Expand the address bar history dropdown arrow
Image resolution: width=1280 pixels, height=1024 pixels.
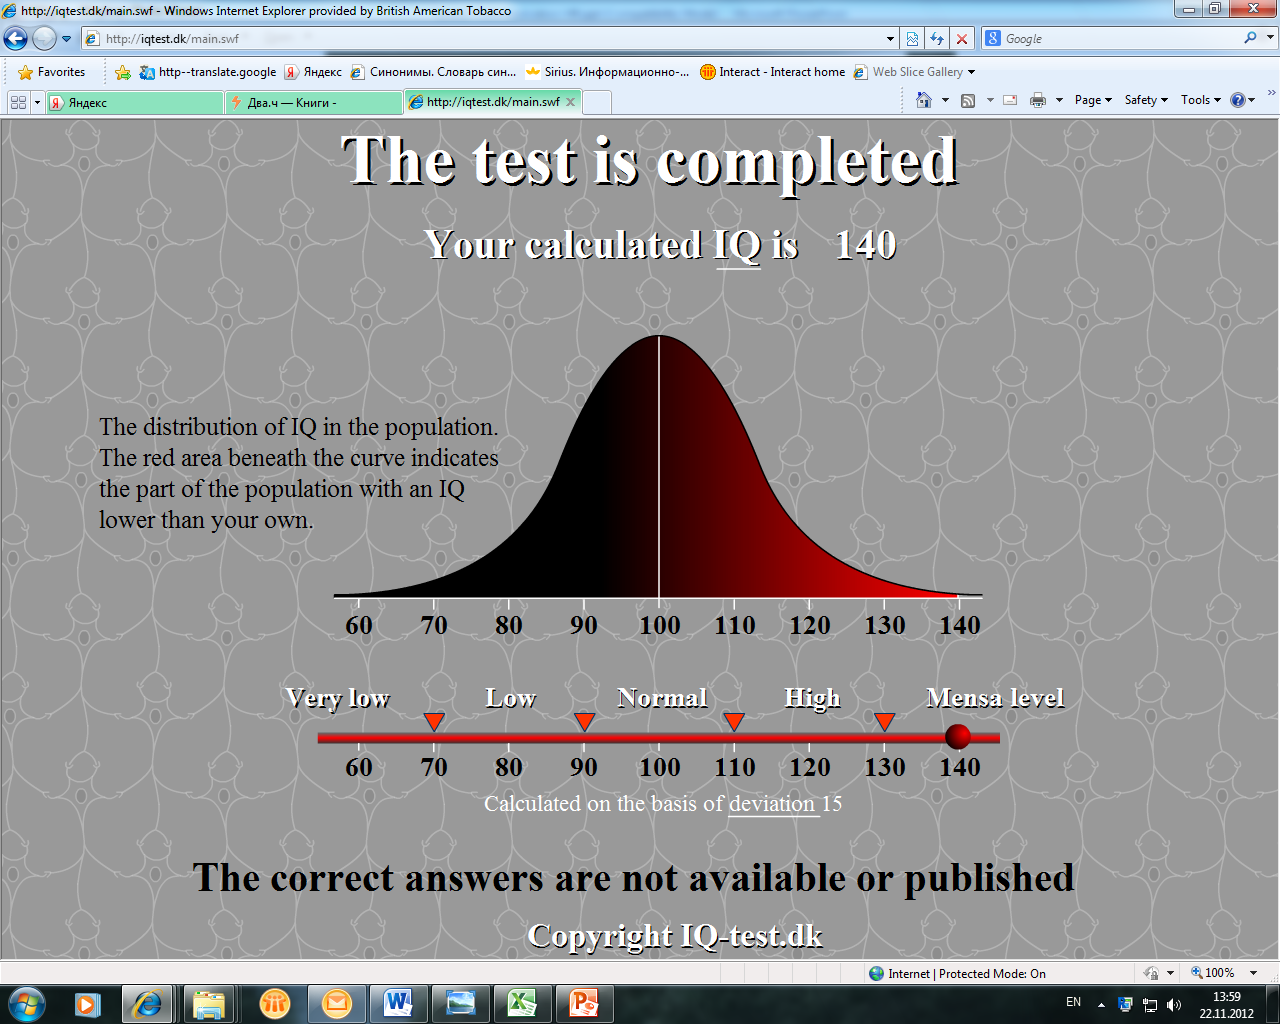tap(891, 39)
